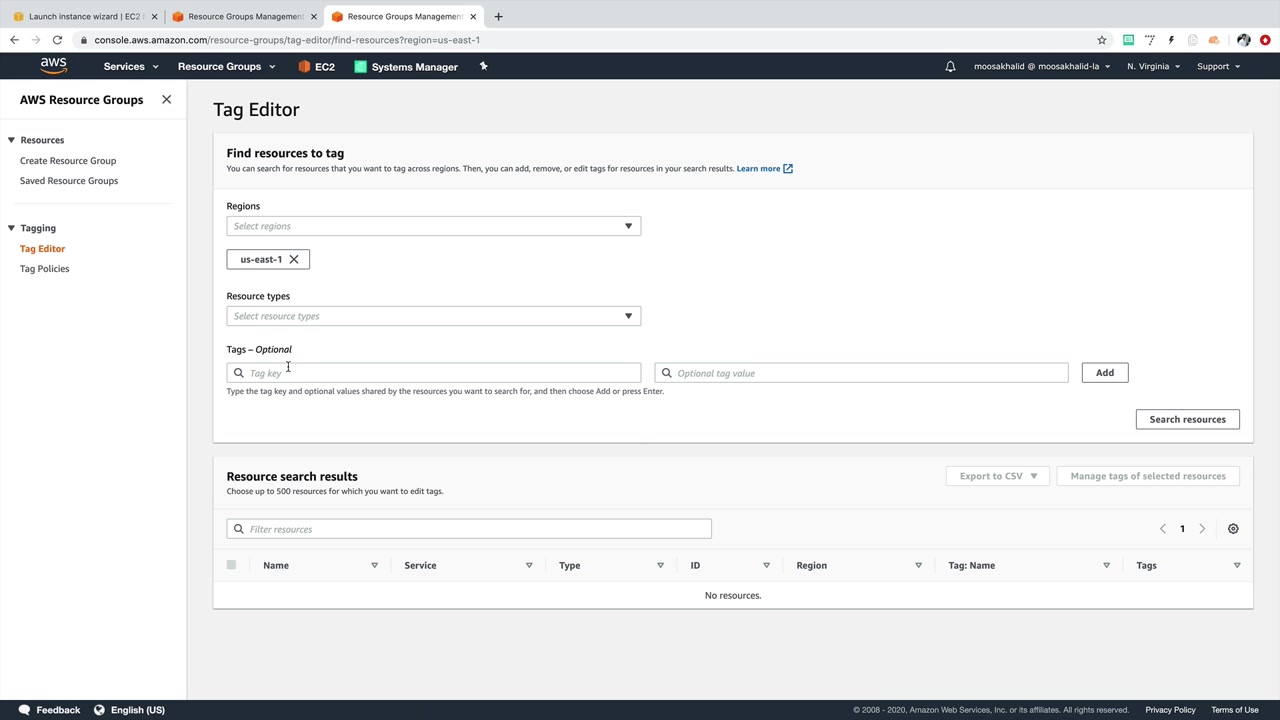1280x720 pixels.
Task: Expand the Select regions dropdown
Action: (433, 226)
